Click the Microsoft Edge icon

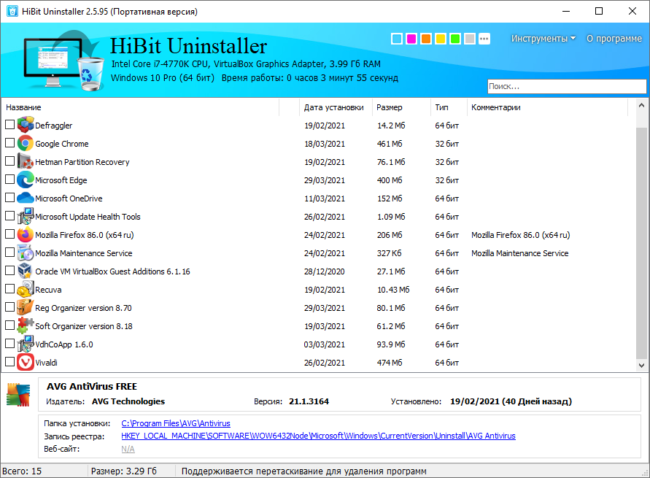coord(25,180)
